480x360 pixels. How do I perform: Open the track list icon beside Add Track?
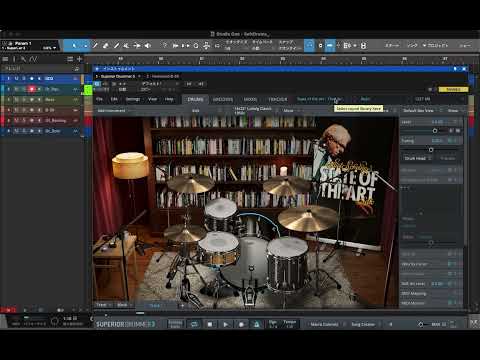click(x=70, y=59)
